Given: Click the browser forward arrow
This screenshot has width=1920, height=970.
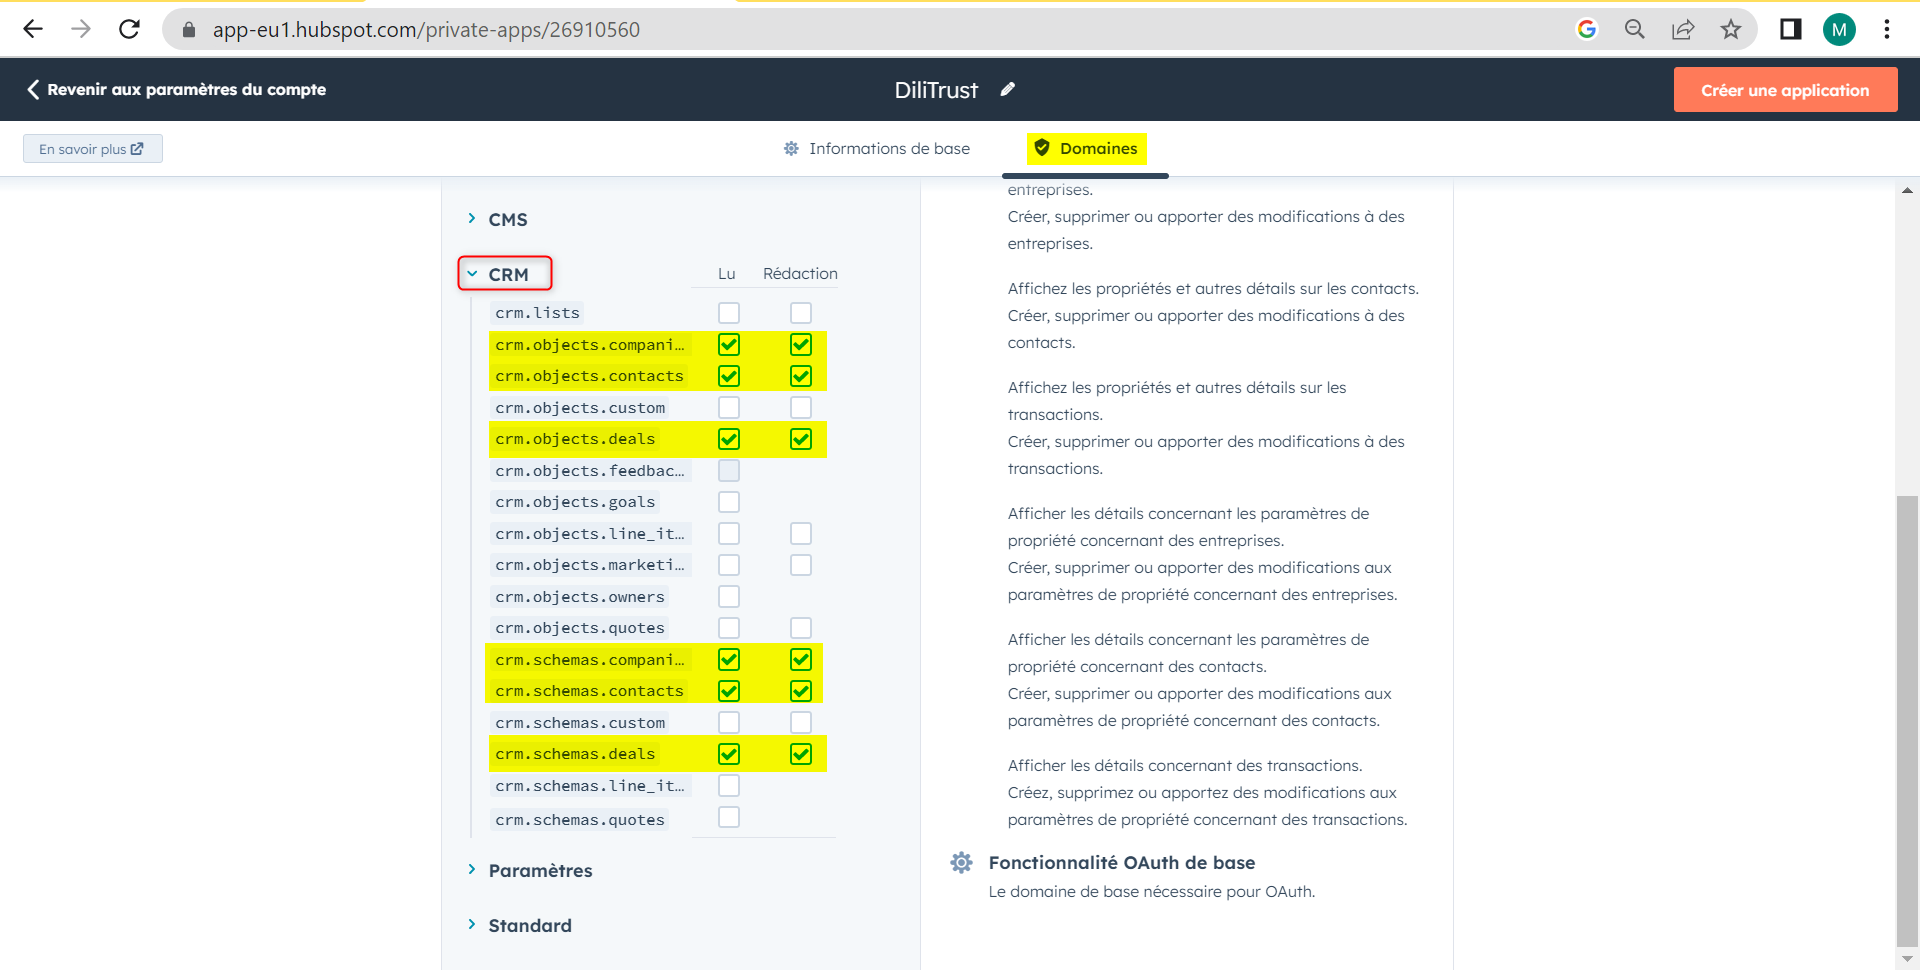Looking at the screenshot, I should pos(81,29).
